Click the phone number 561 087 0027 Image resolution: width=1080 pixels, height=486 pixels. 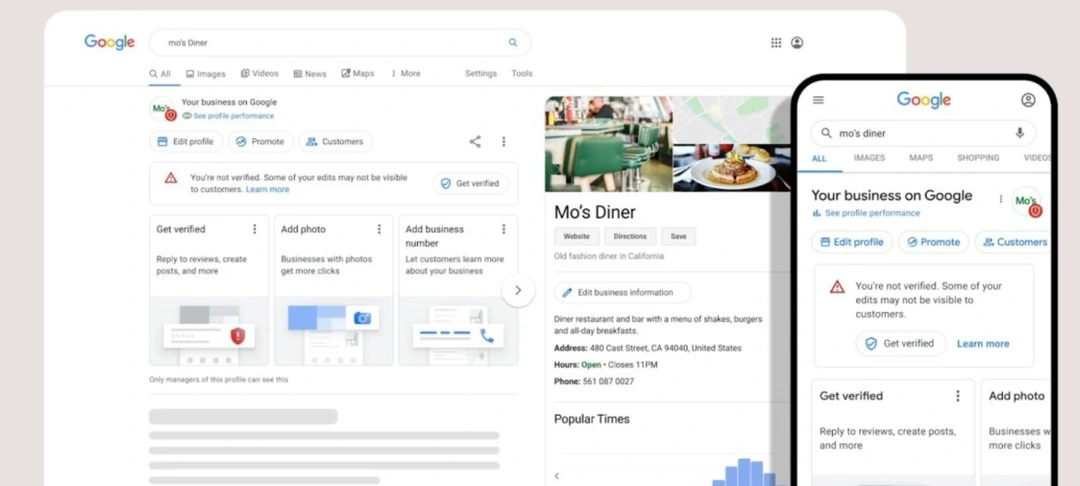[610, 381]
